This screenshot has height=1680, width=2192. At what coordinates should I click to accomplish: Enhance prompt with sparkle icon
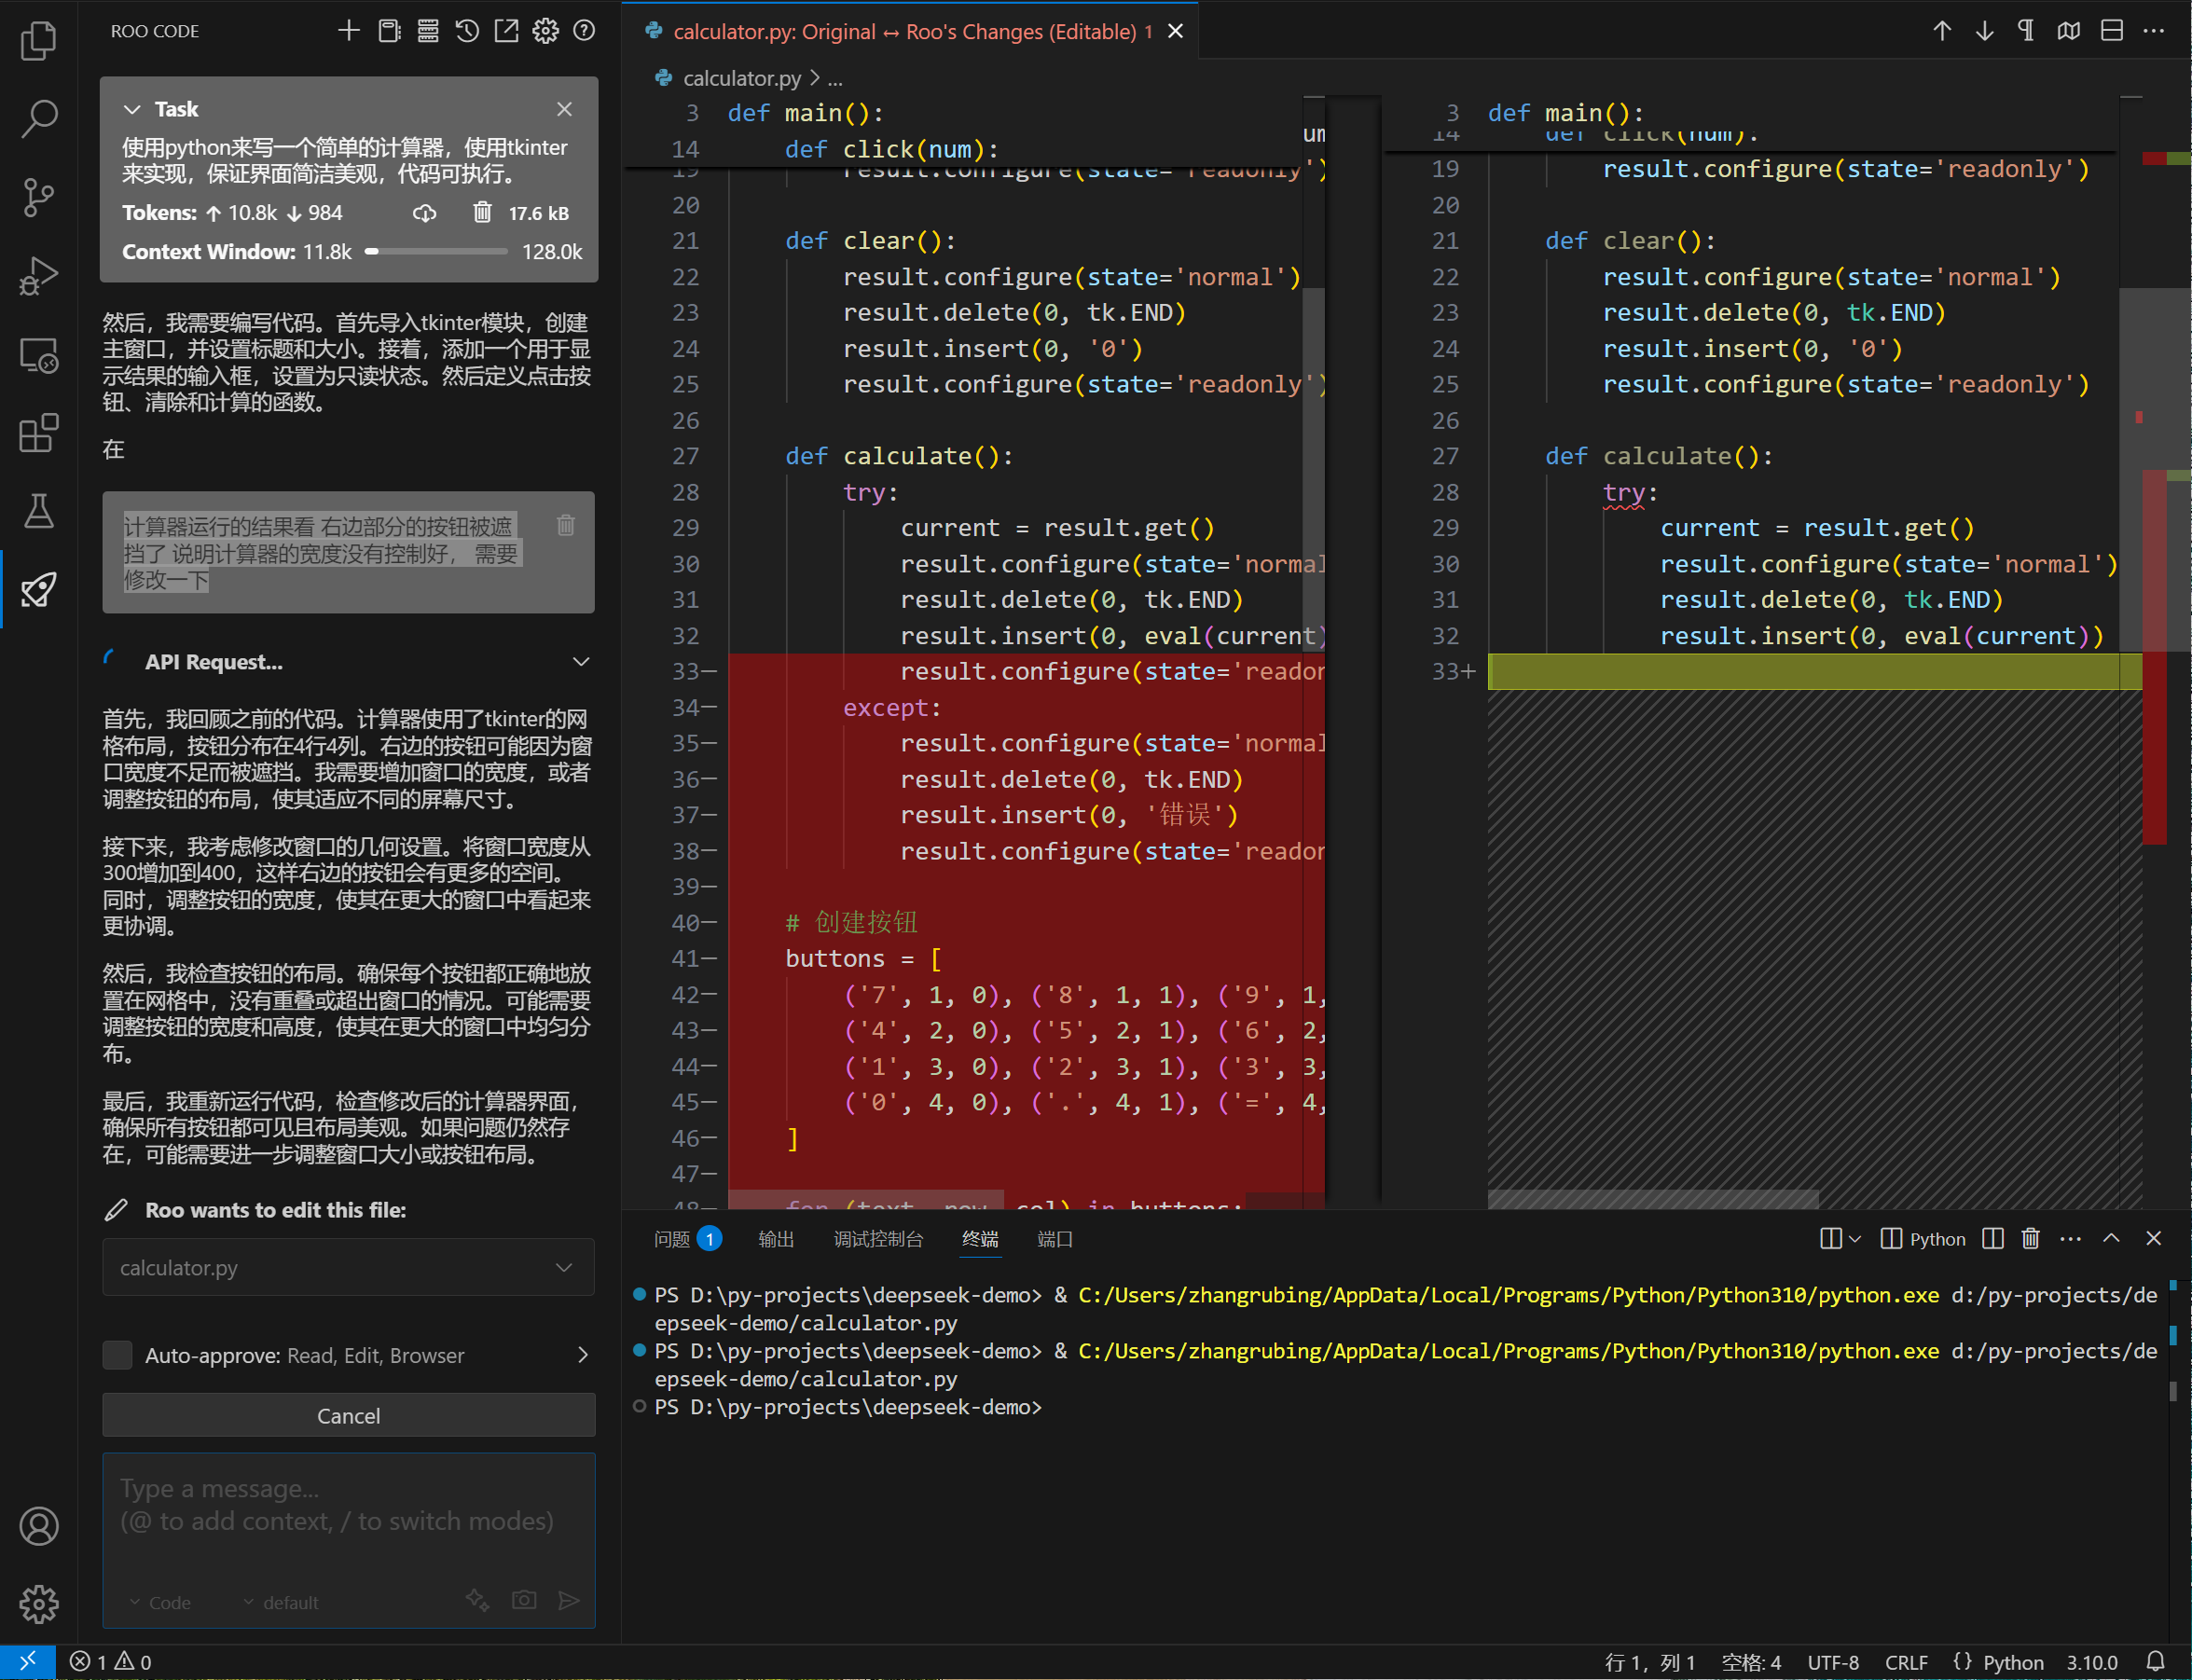click(478, 1600)
